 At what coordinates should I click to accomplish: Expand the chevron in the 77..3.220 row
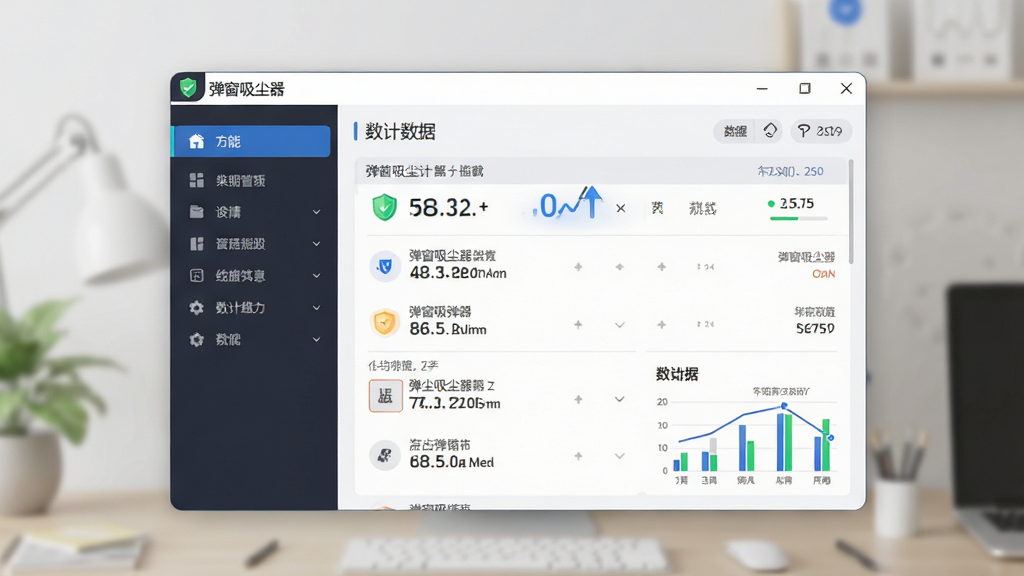coord(620,399)
